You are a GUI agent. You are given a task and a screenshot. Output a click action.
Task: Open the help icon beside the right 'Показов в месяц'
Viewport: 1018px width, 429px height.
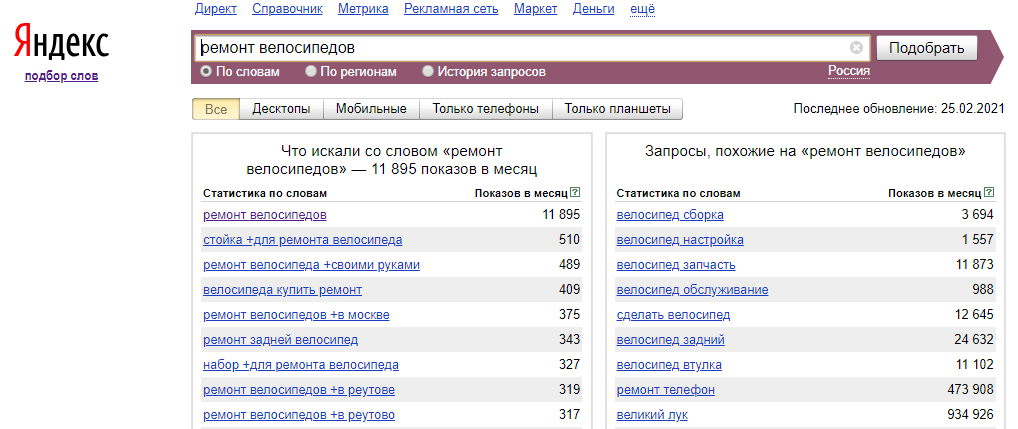click(x=988, y=193)
